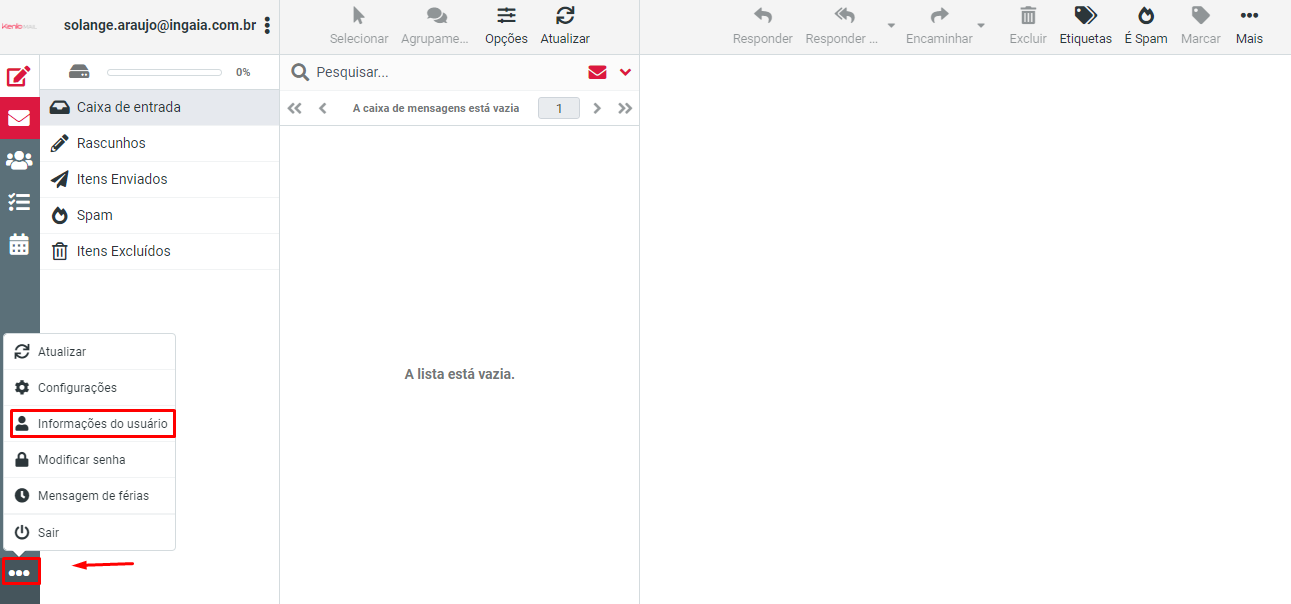Expand the dropdown arrow next to Responder a todos
The image size is (1291, 604).
(890, 26)
